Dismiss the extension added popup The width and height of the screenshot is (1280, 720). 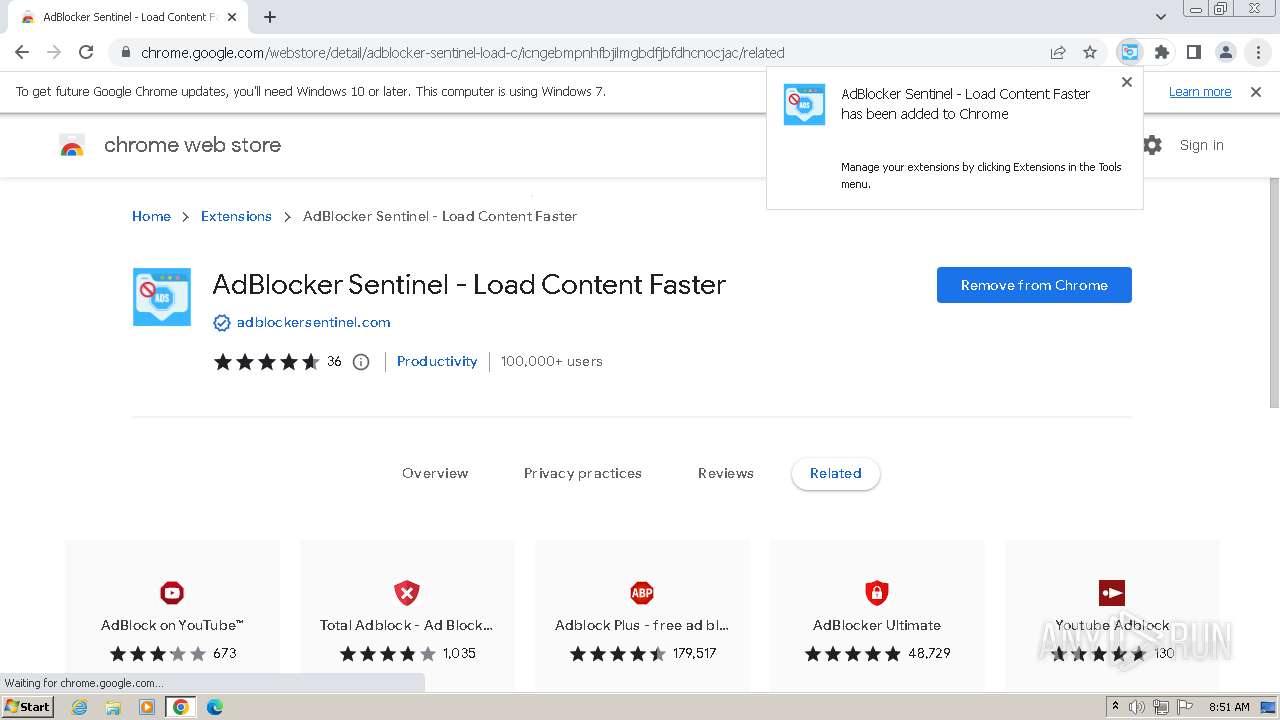(x=1127, y=82)
